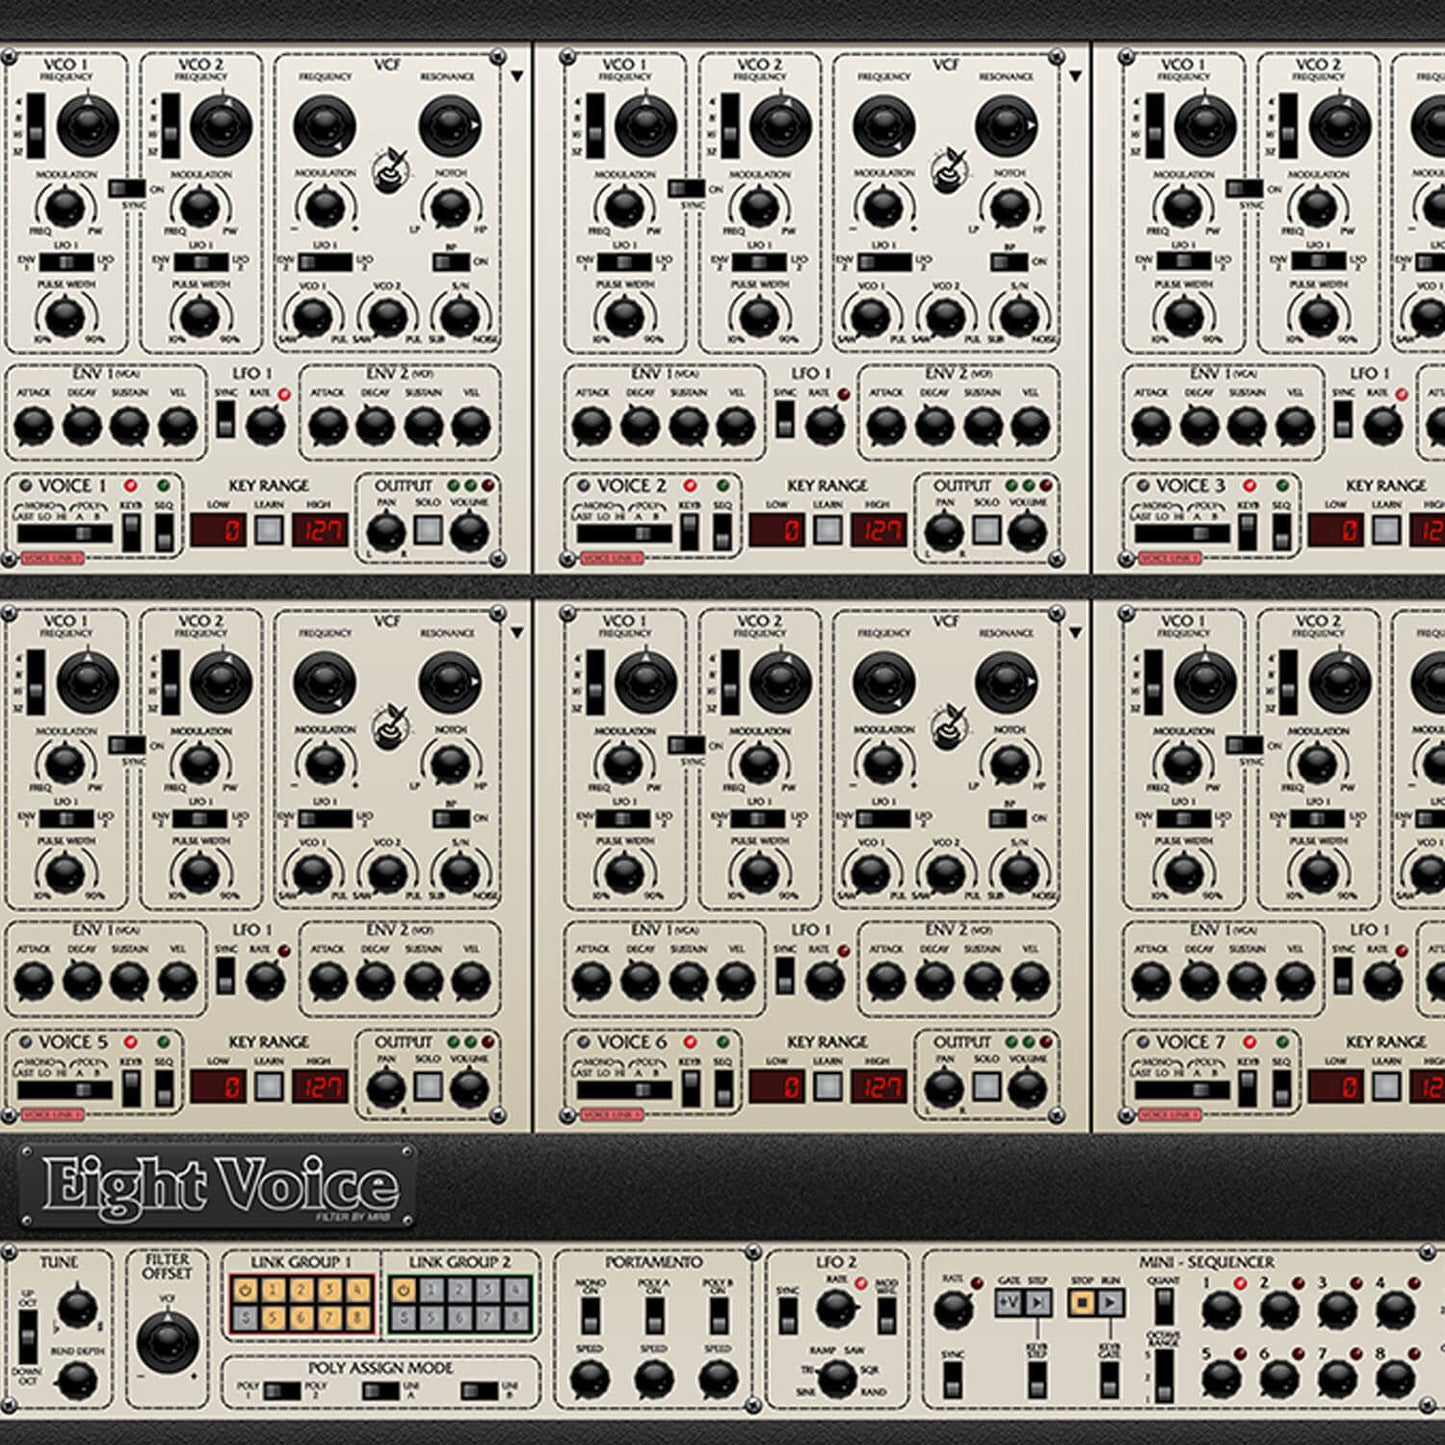Toggle Voice 1 VCF BP switch on
The width and height of the screenshot is (1445, 1445).
(451, 262)
